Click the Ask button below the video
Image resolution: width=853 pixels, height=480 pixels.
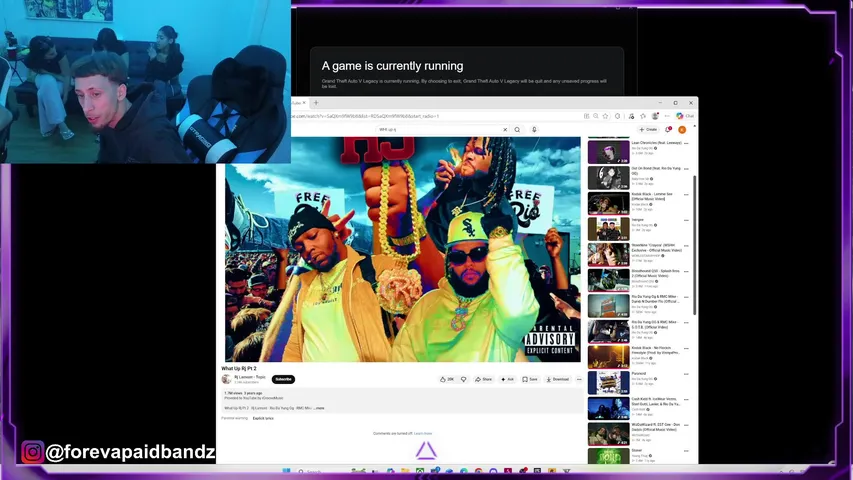pyautogui.click(x=508, y=379)
